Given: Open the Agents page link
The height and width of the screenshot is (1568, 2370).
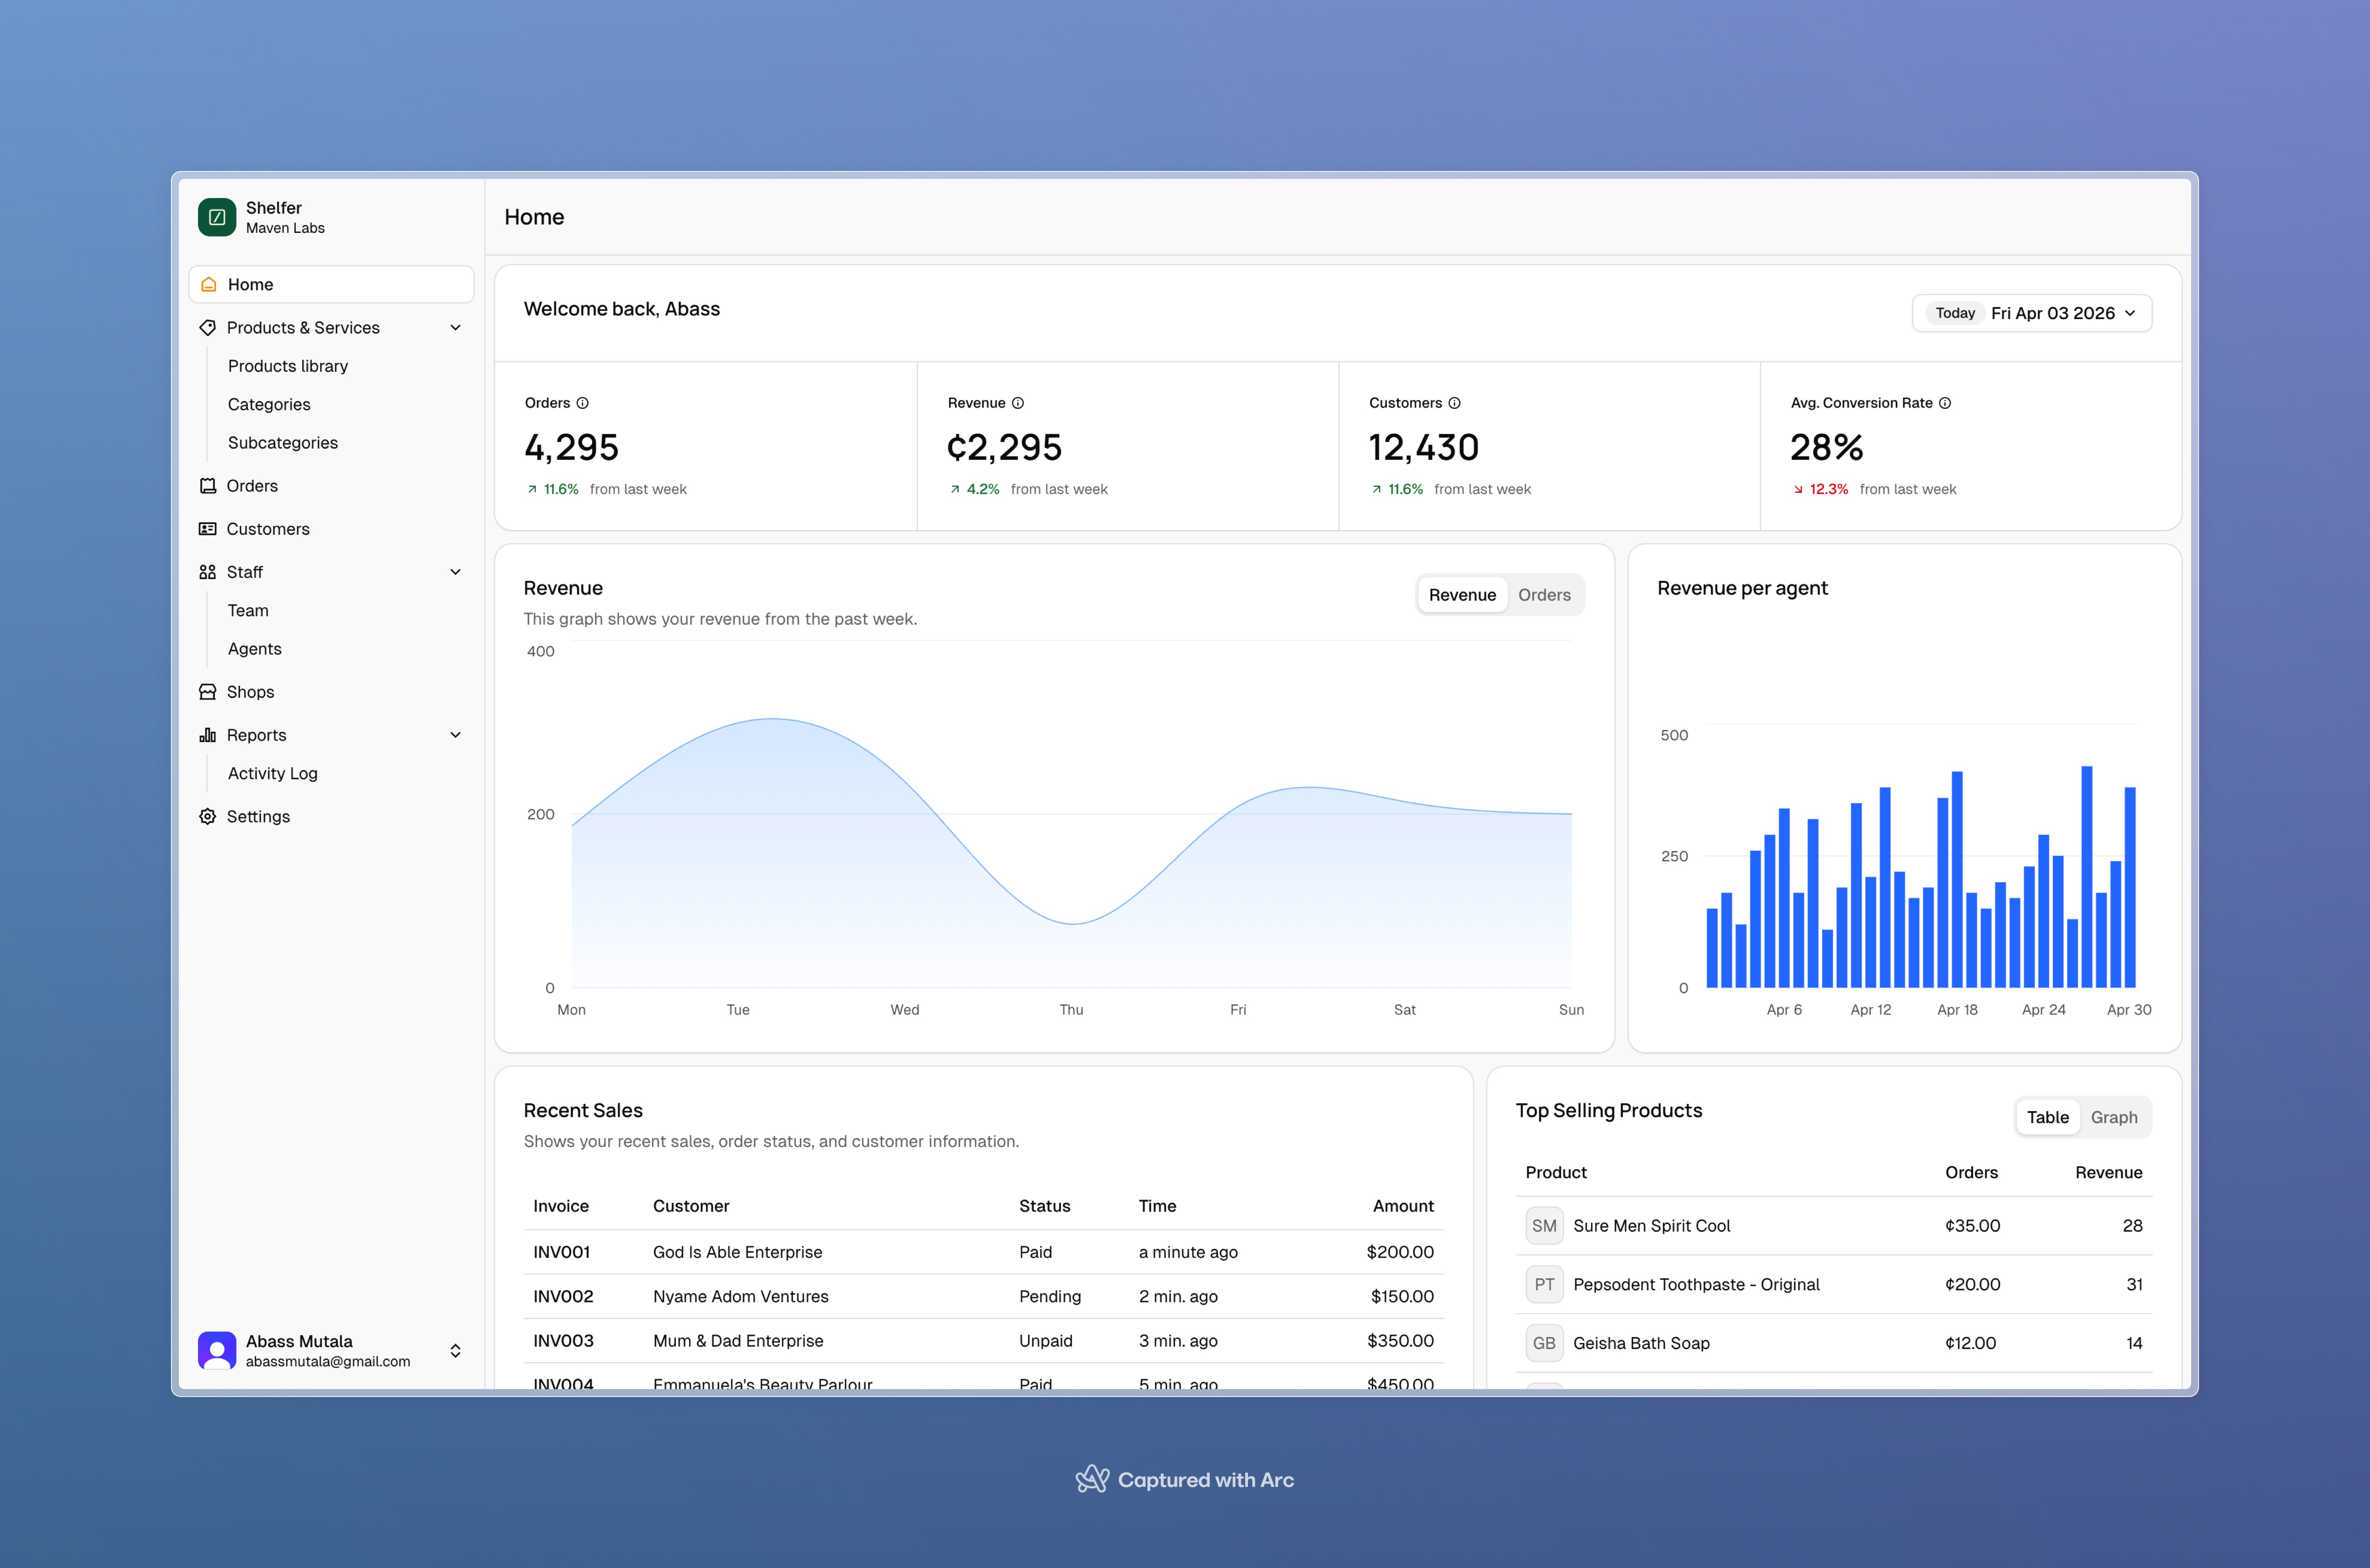Looking at the screenshot, I should pos(254,648).
